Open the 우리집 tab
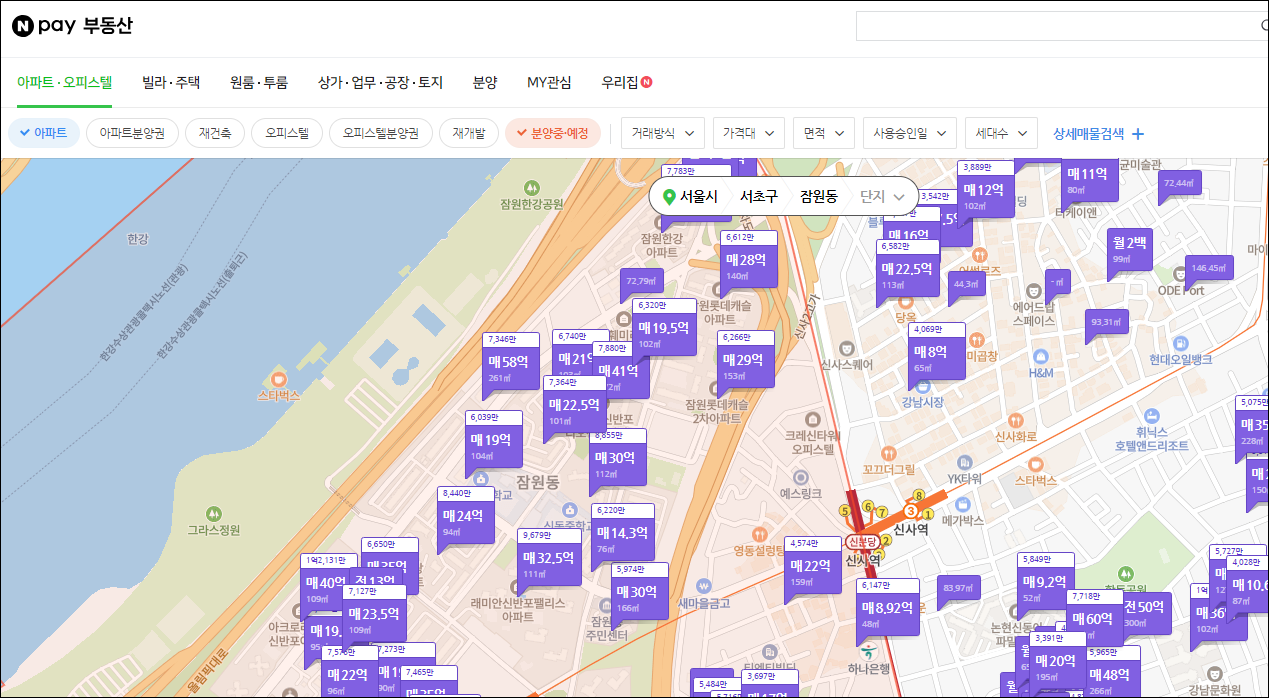 click(x=620, y=83)
